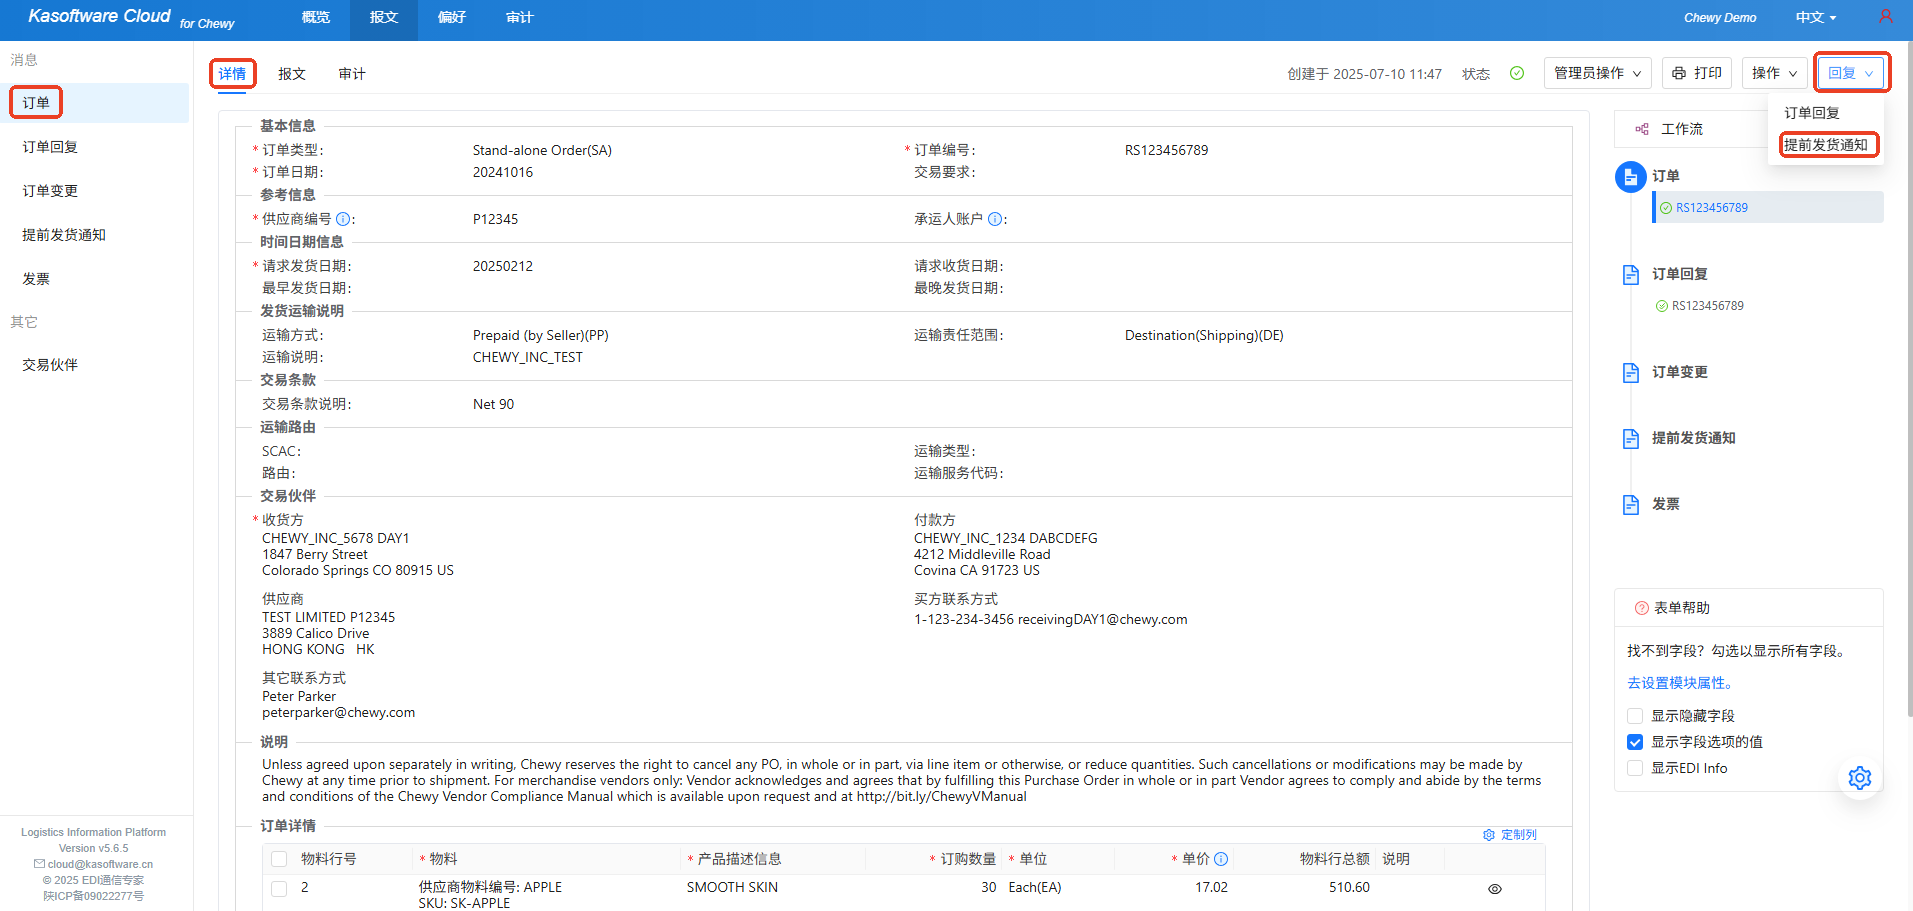This screenshot has width=1913, height=911.
Task: Click the eye icon on item row 2
Action: tap(1494, 889)
